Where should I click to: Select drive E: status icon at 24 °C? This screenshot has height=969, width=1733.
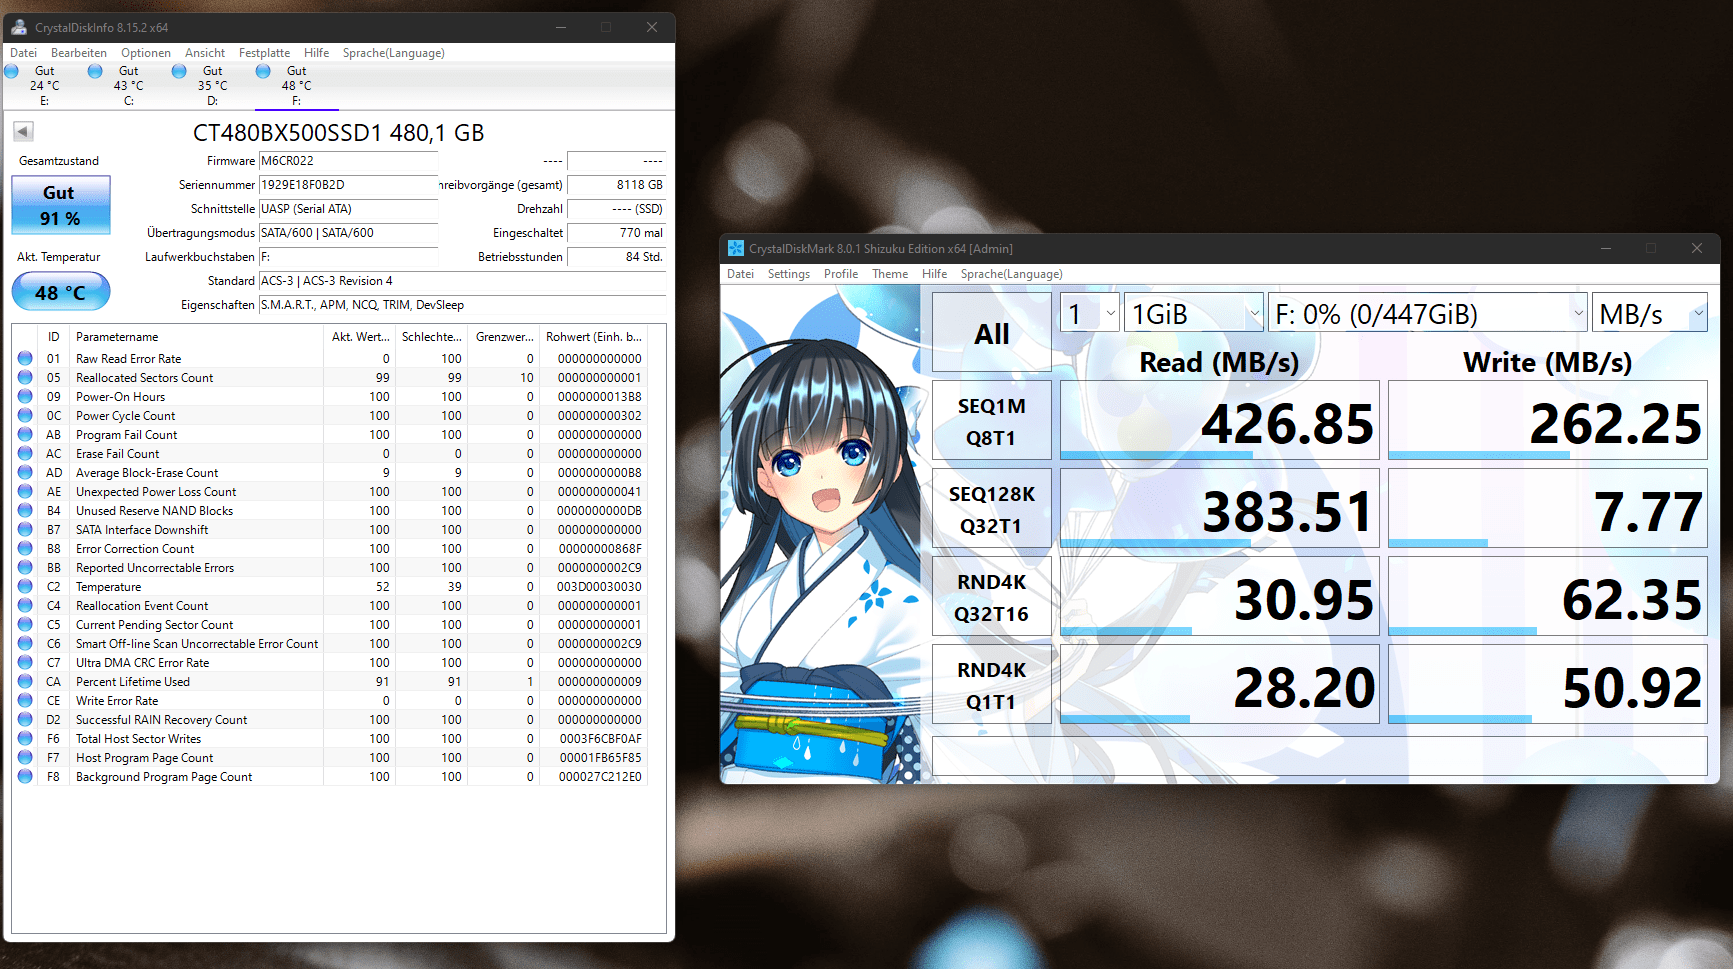point(12,71)
